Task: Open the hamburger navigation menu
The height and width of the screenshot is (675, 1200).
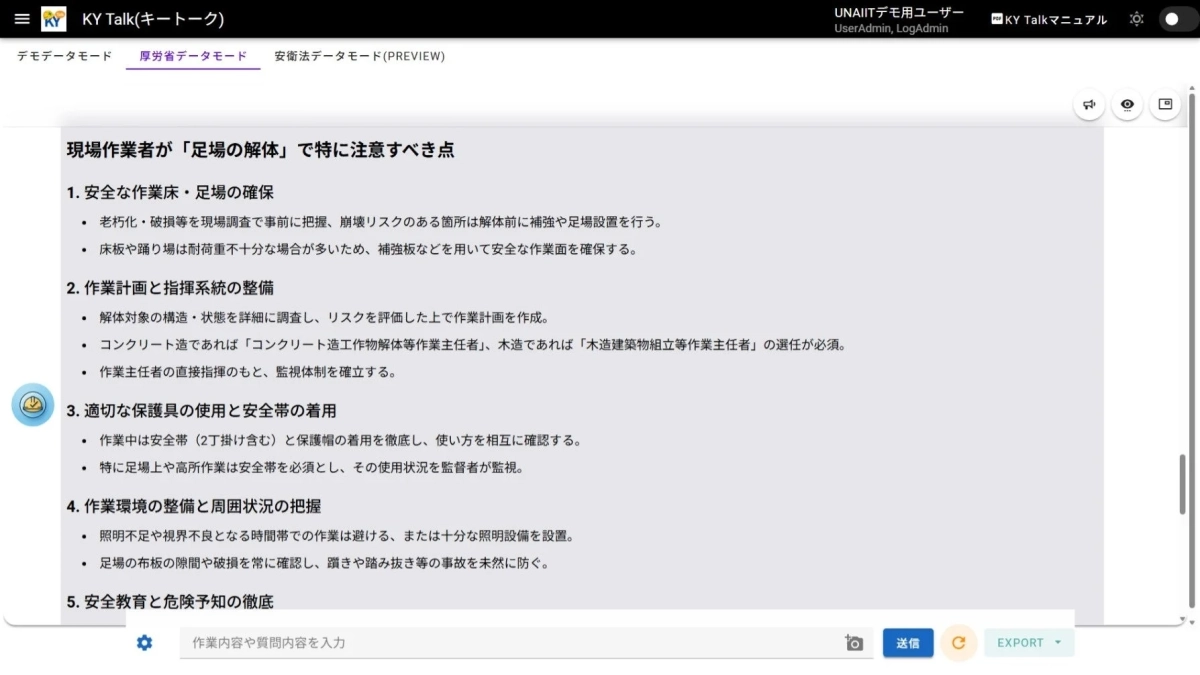Action: (22, 18)
